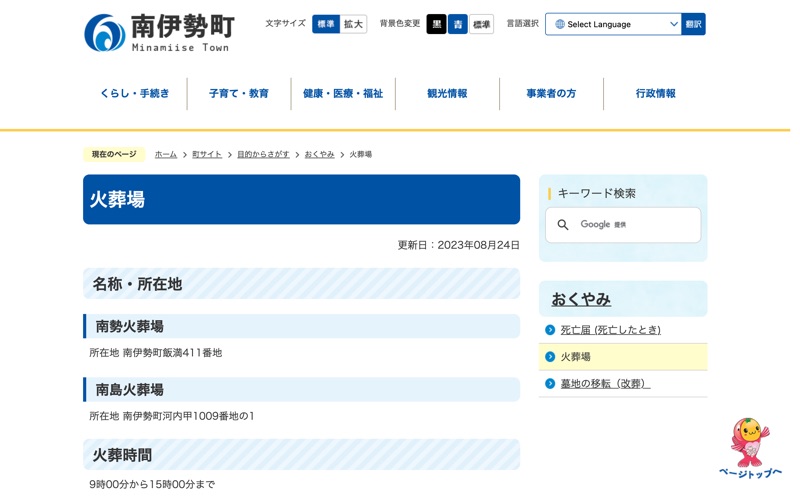This screenshot has width=800, height=500.
Task: Go to 町サイト breadcrumb link
Action: click(207, 154)
